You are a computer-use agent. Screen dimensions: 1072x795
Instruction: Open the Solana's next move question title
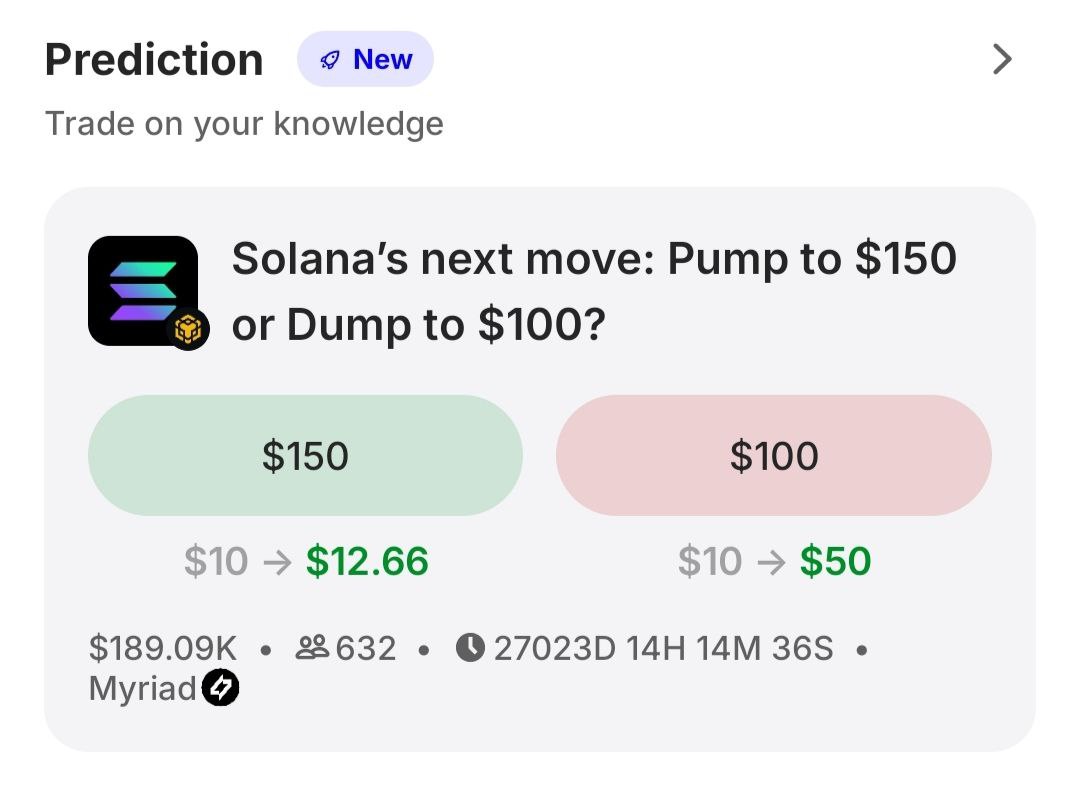click(x=594, y=292)
